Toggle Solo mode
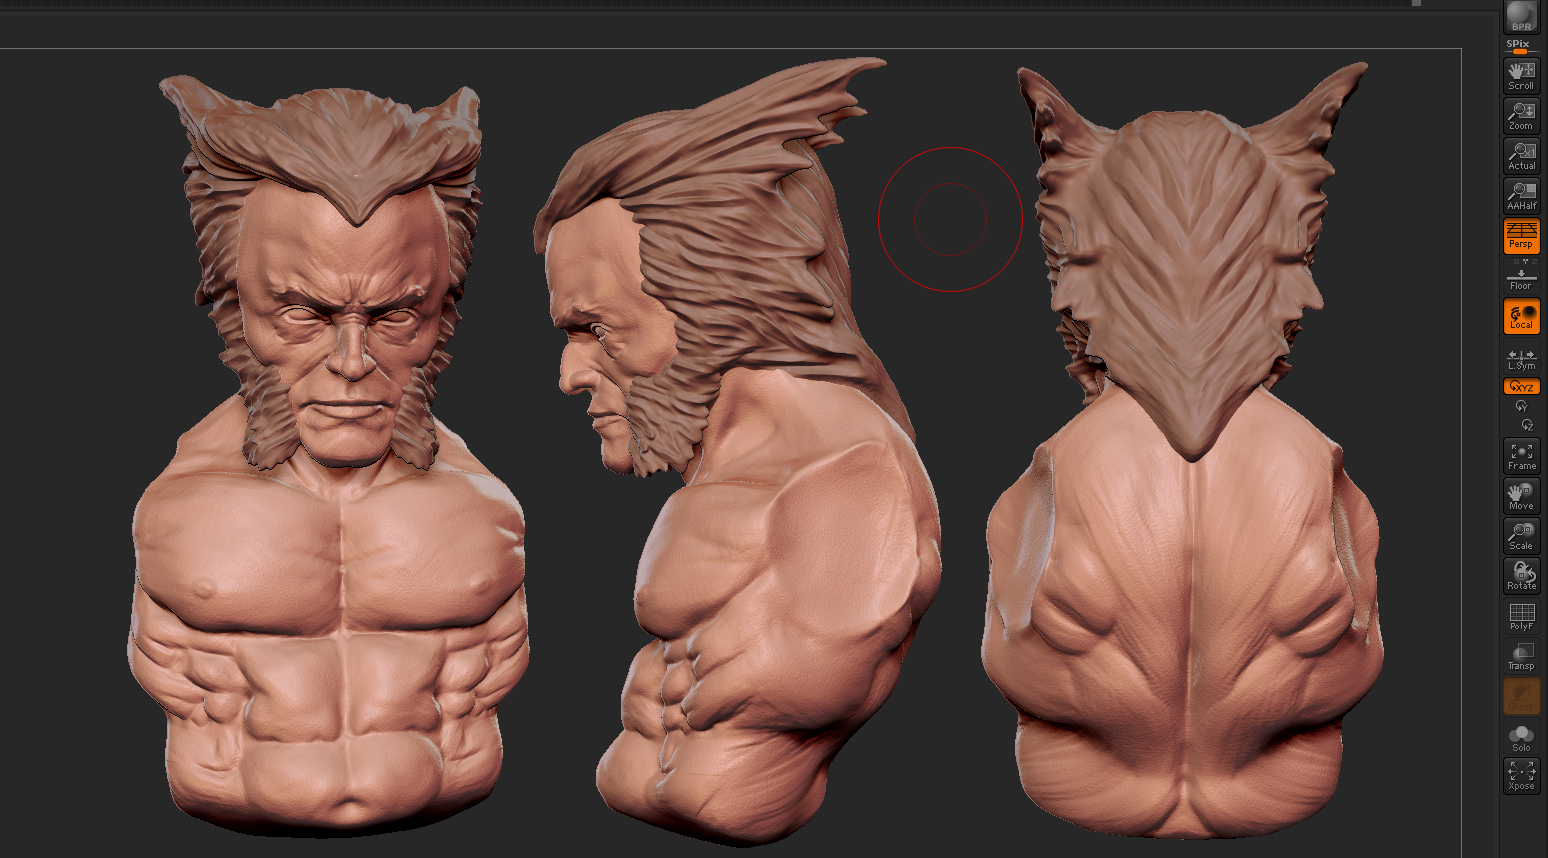Viewport: 1548px width, 858px height. point(1521,737)
